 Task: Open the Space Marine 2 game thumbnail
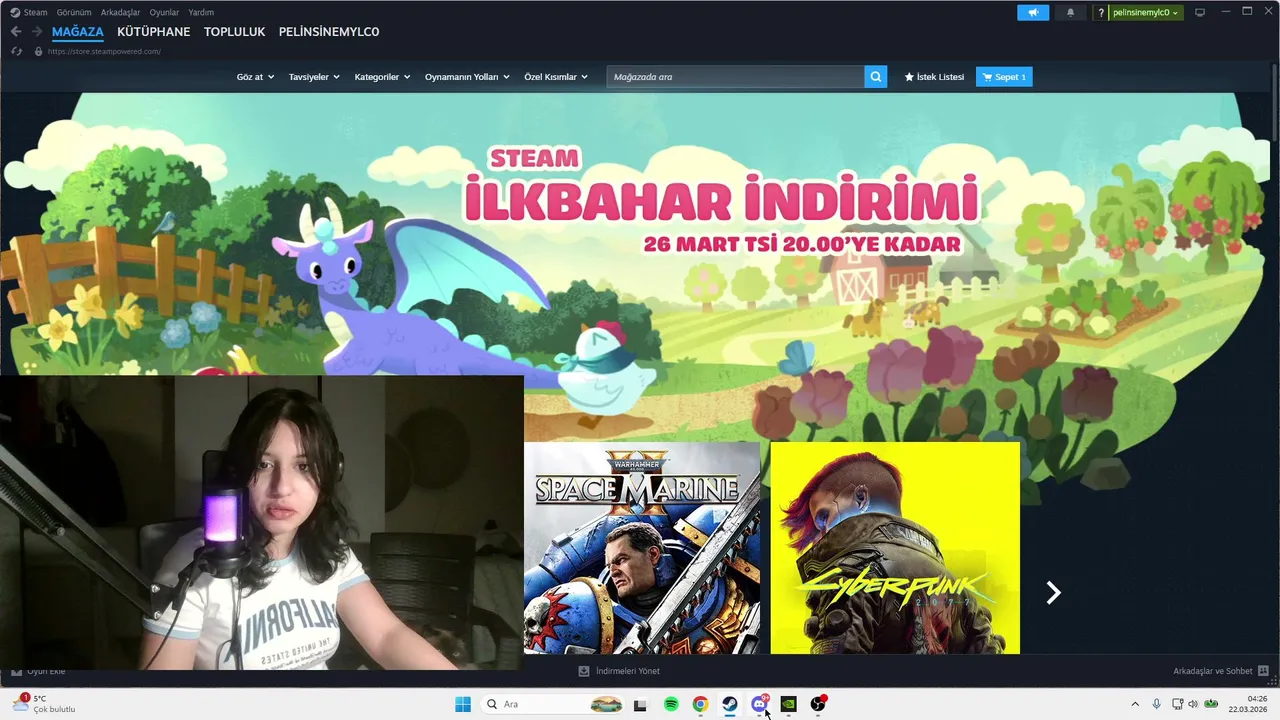click(x=642, y=548)
